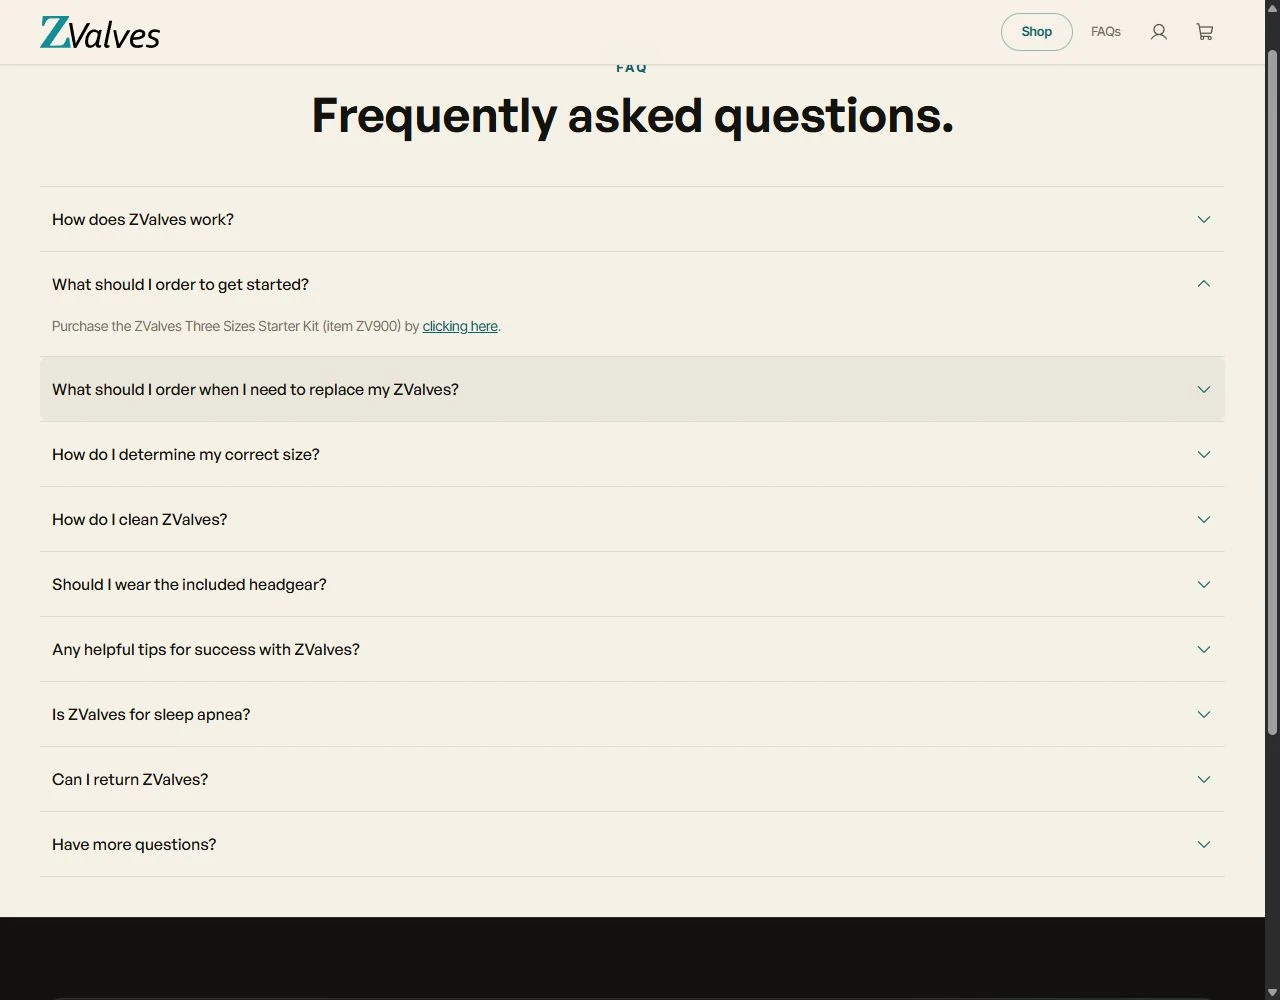The width and height of the screenshot is (1280, 1000).
Task: Expand 'Any helpful tips for success' chevron
Action: [x=1204, y=649]
